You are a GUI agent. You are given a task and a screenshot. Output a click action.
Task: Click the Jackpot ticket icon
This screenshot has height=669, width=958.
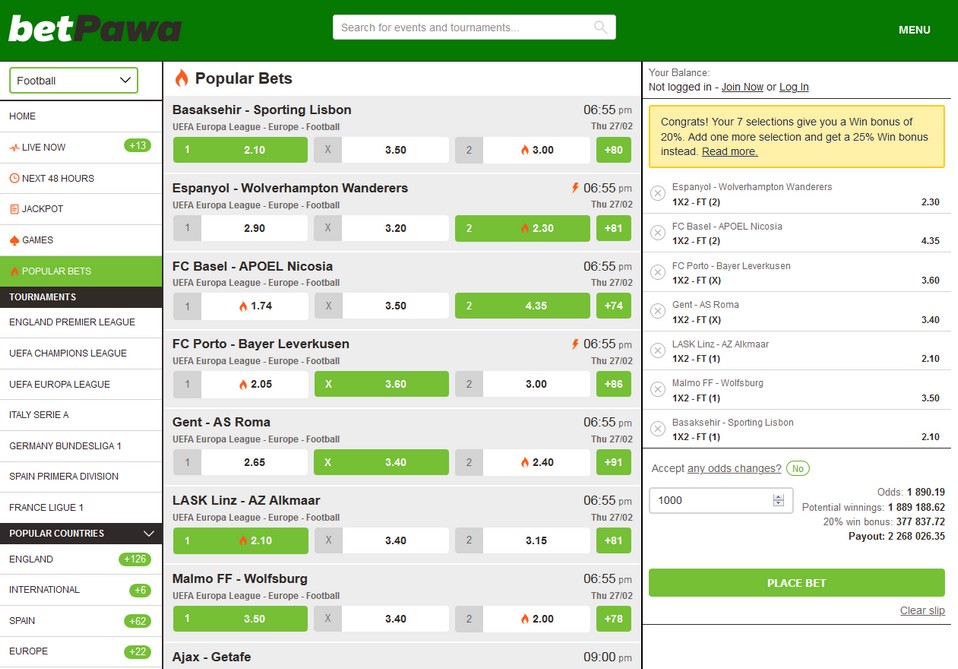tap(14, 209)
